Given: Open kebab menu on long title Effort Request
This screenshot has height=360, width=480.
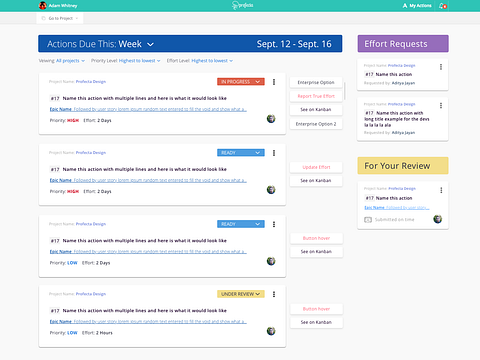Looking at the screenshot, I should tap(441, 106).
